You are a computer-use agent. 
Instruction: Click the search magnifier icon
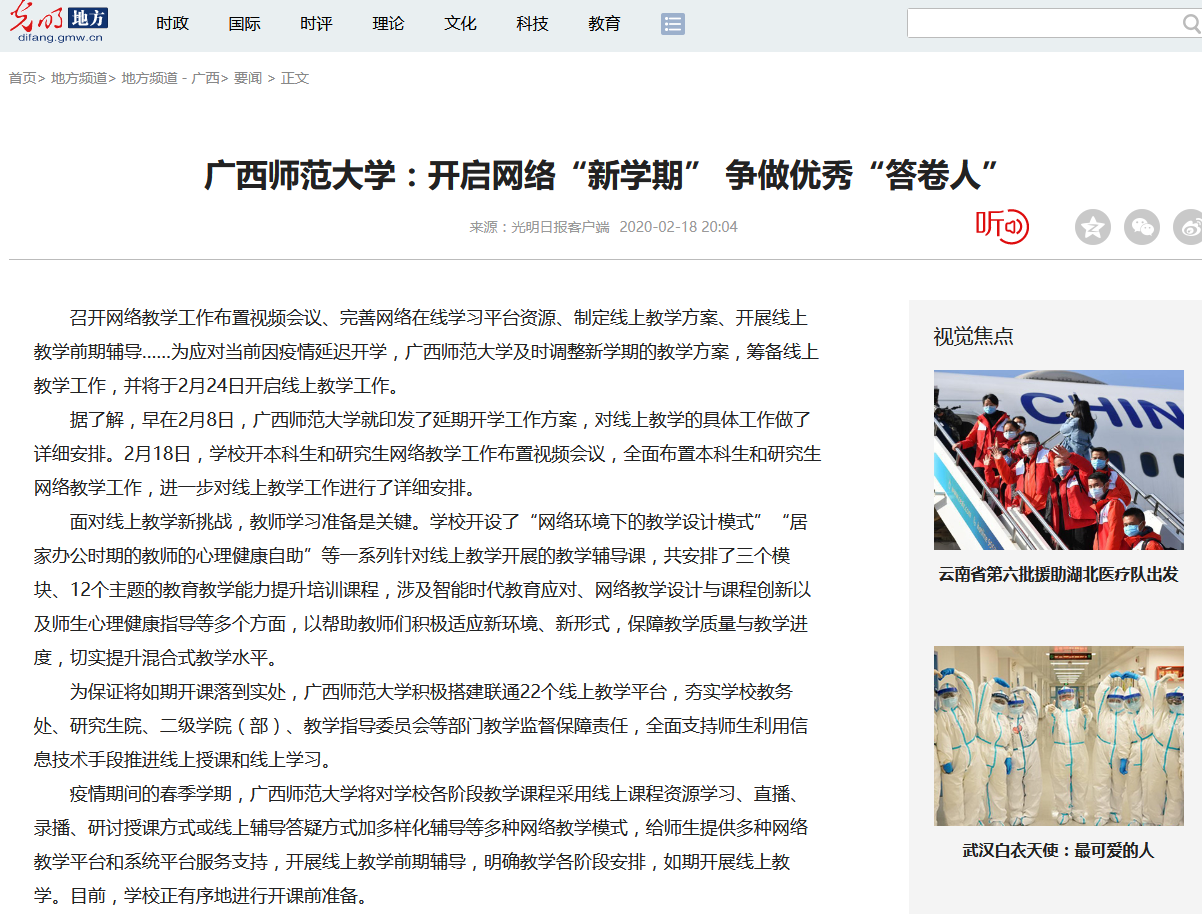(x=1191, y=24)
